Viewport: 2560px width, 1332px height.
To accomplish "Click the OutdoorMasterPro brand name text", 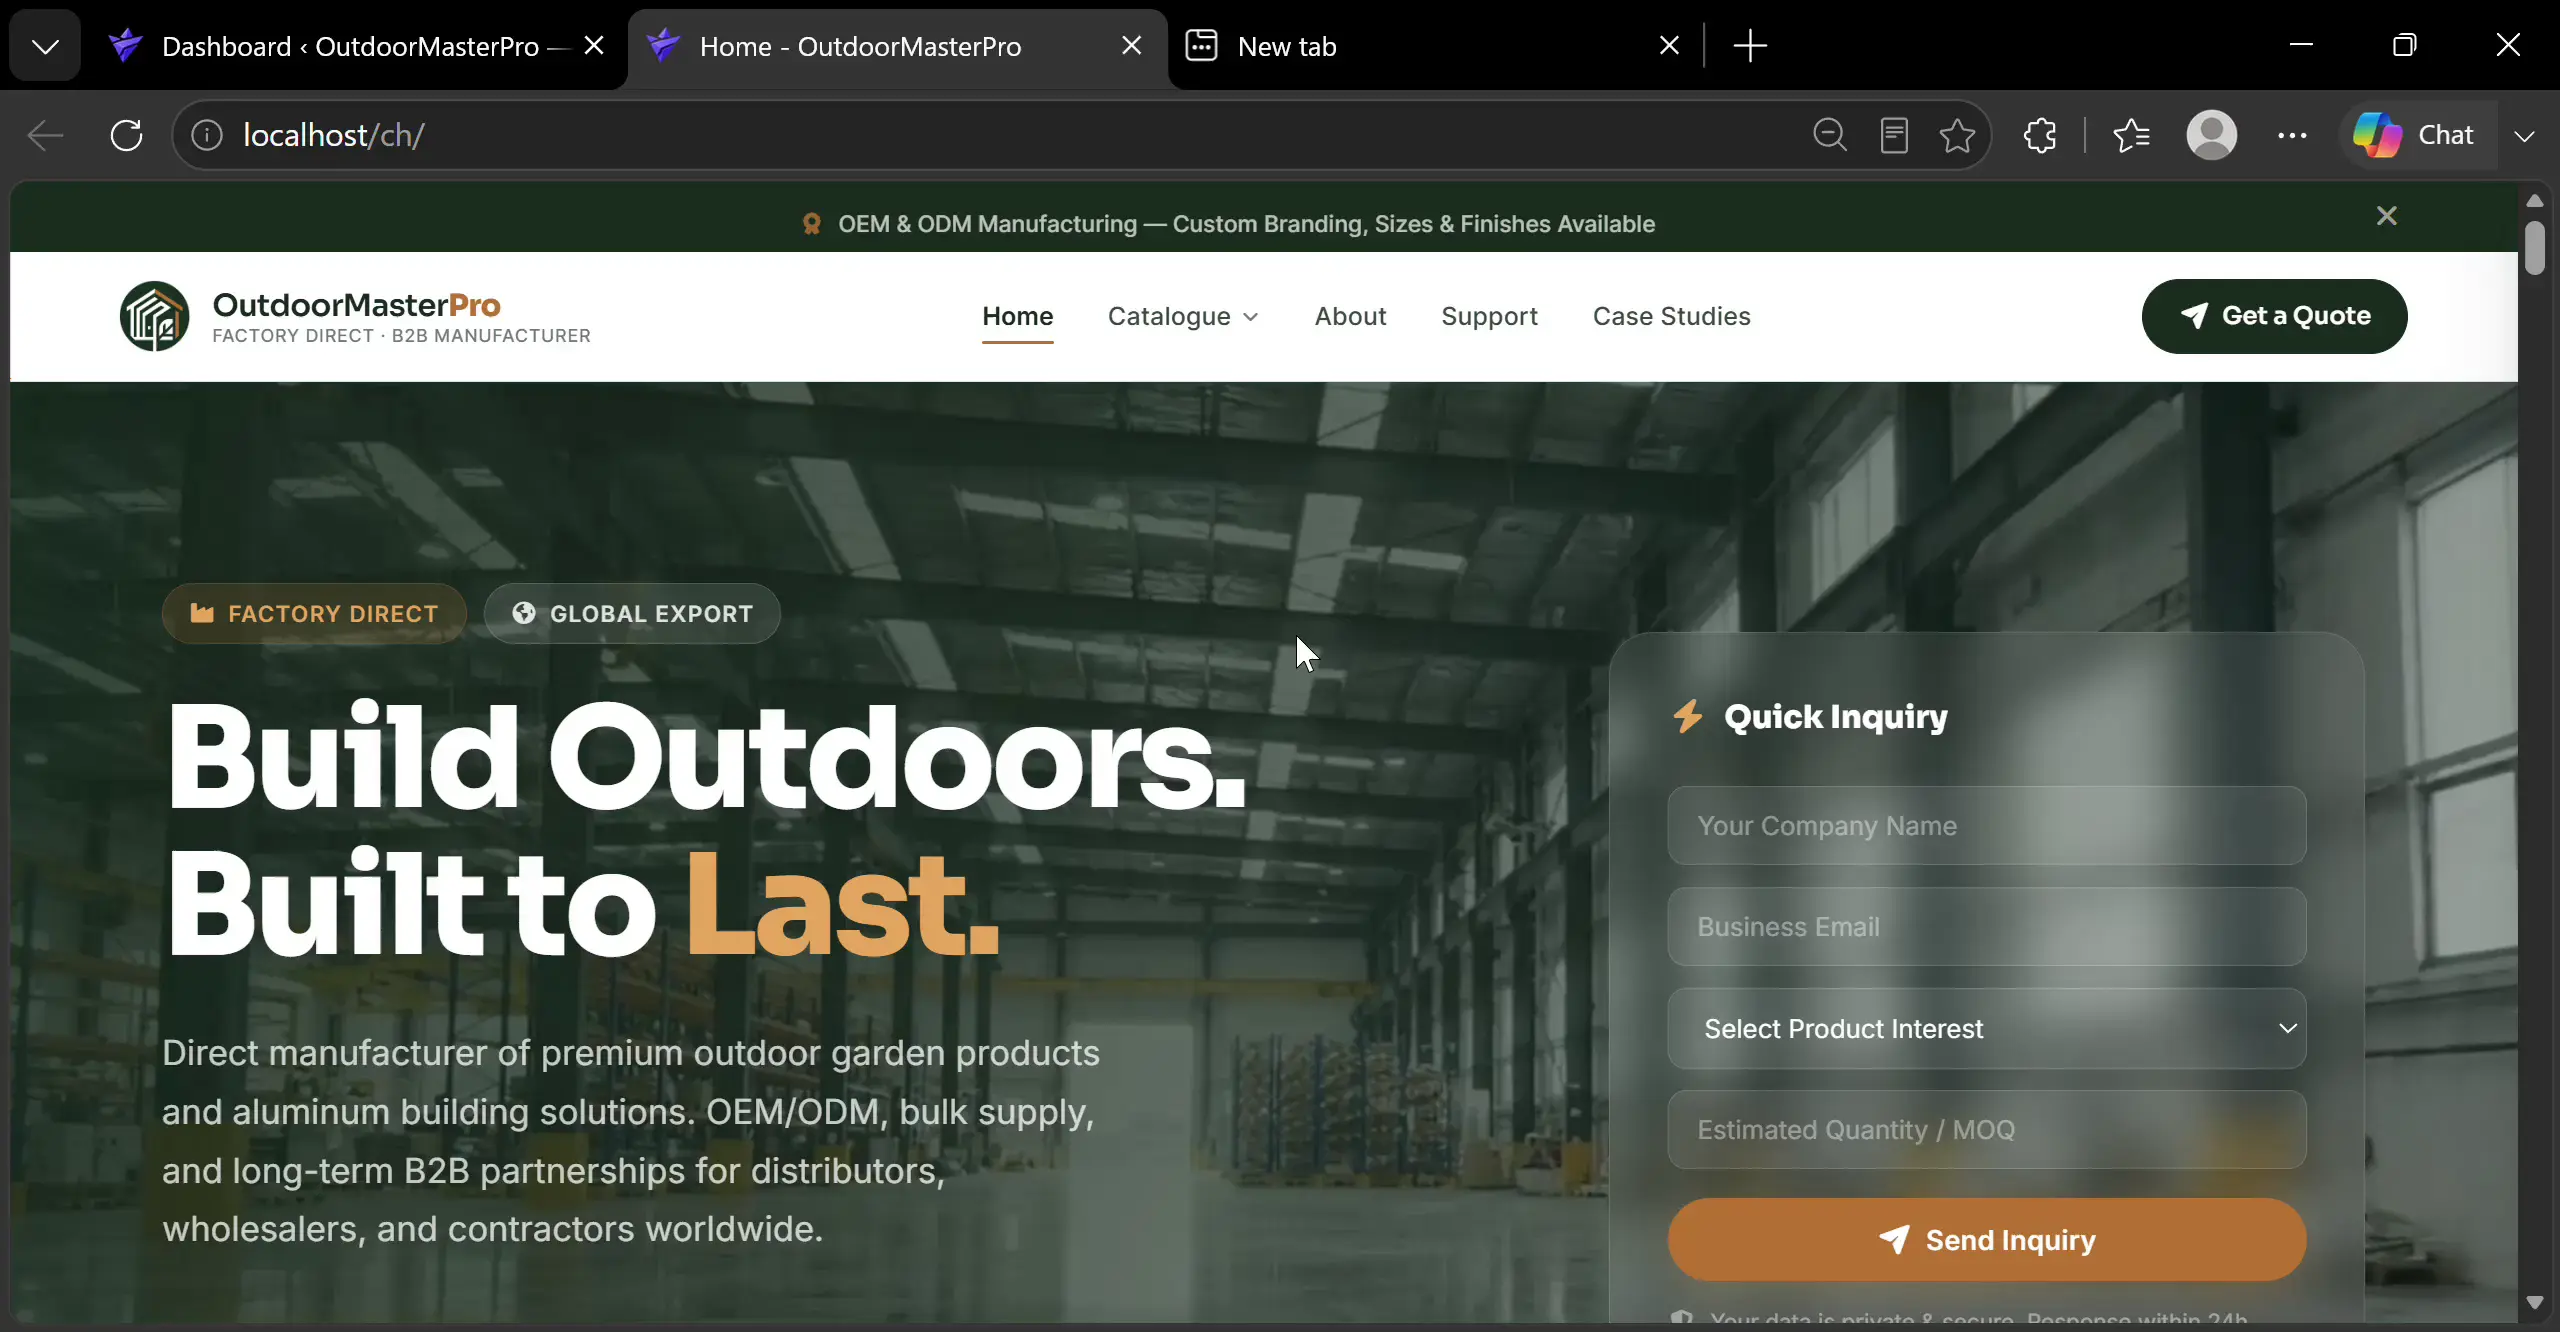I will (357, 304).
